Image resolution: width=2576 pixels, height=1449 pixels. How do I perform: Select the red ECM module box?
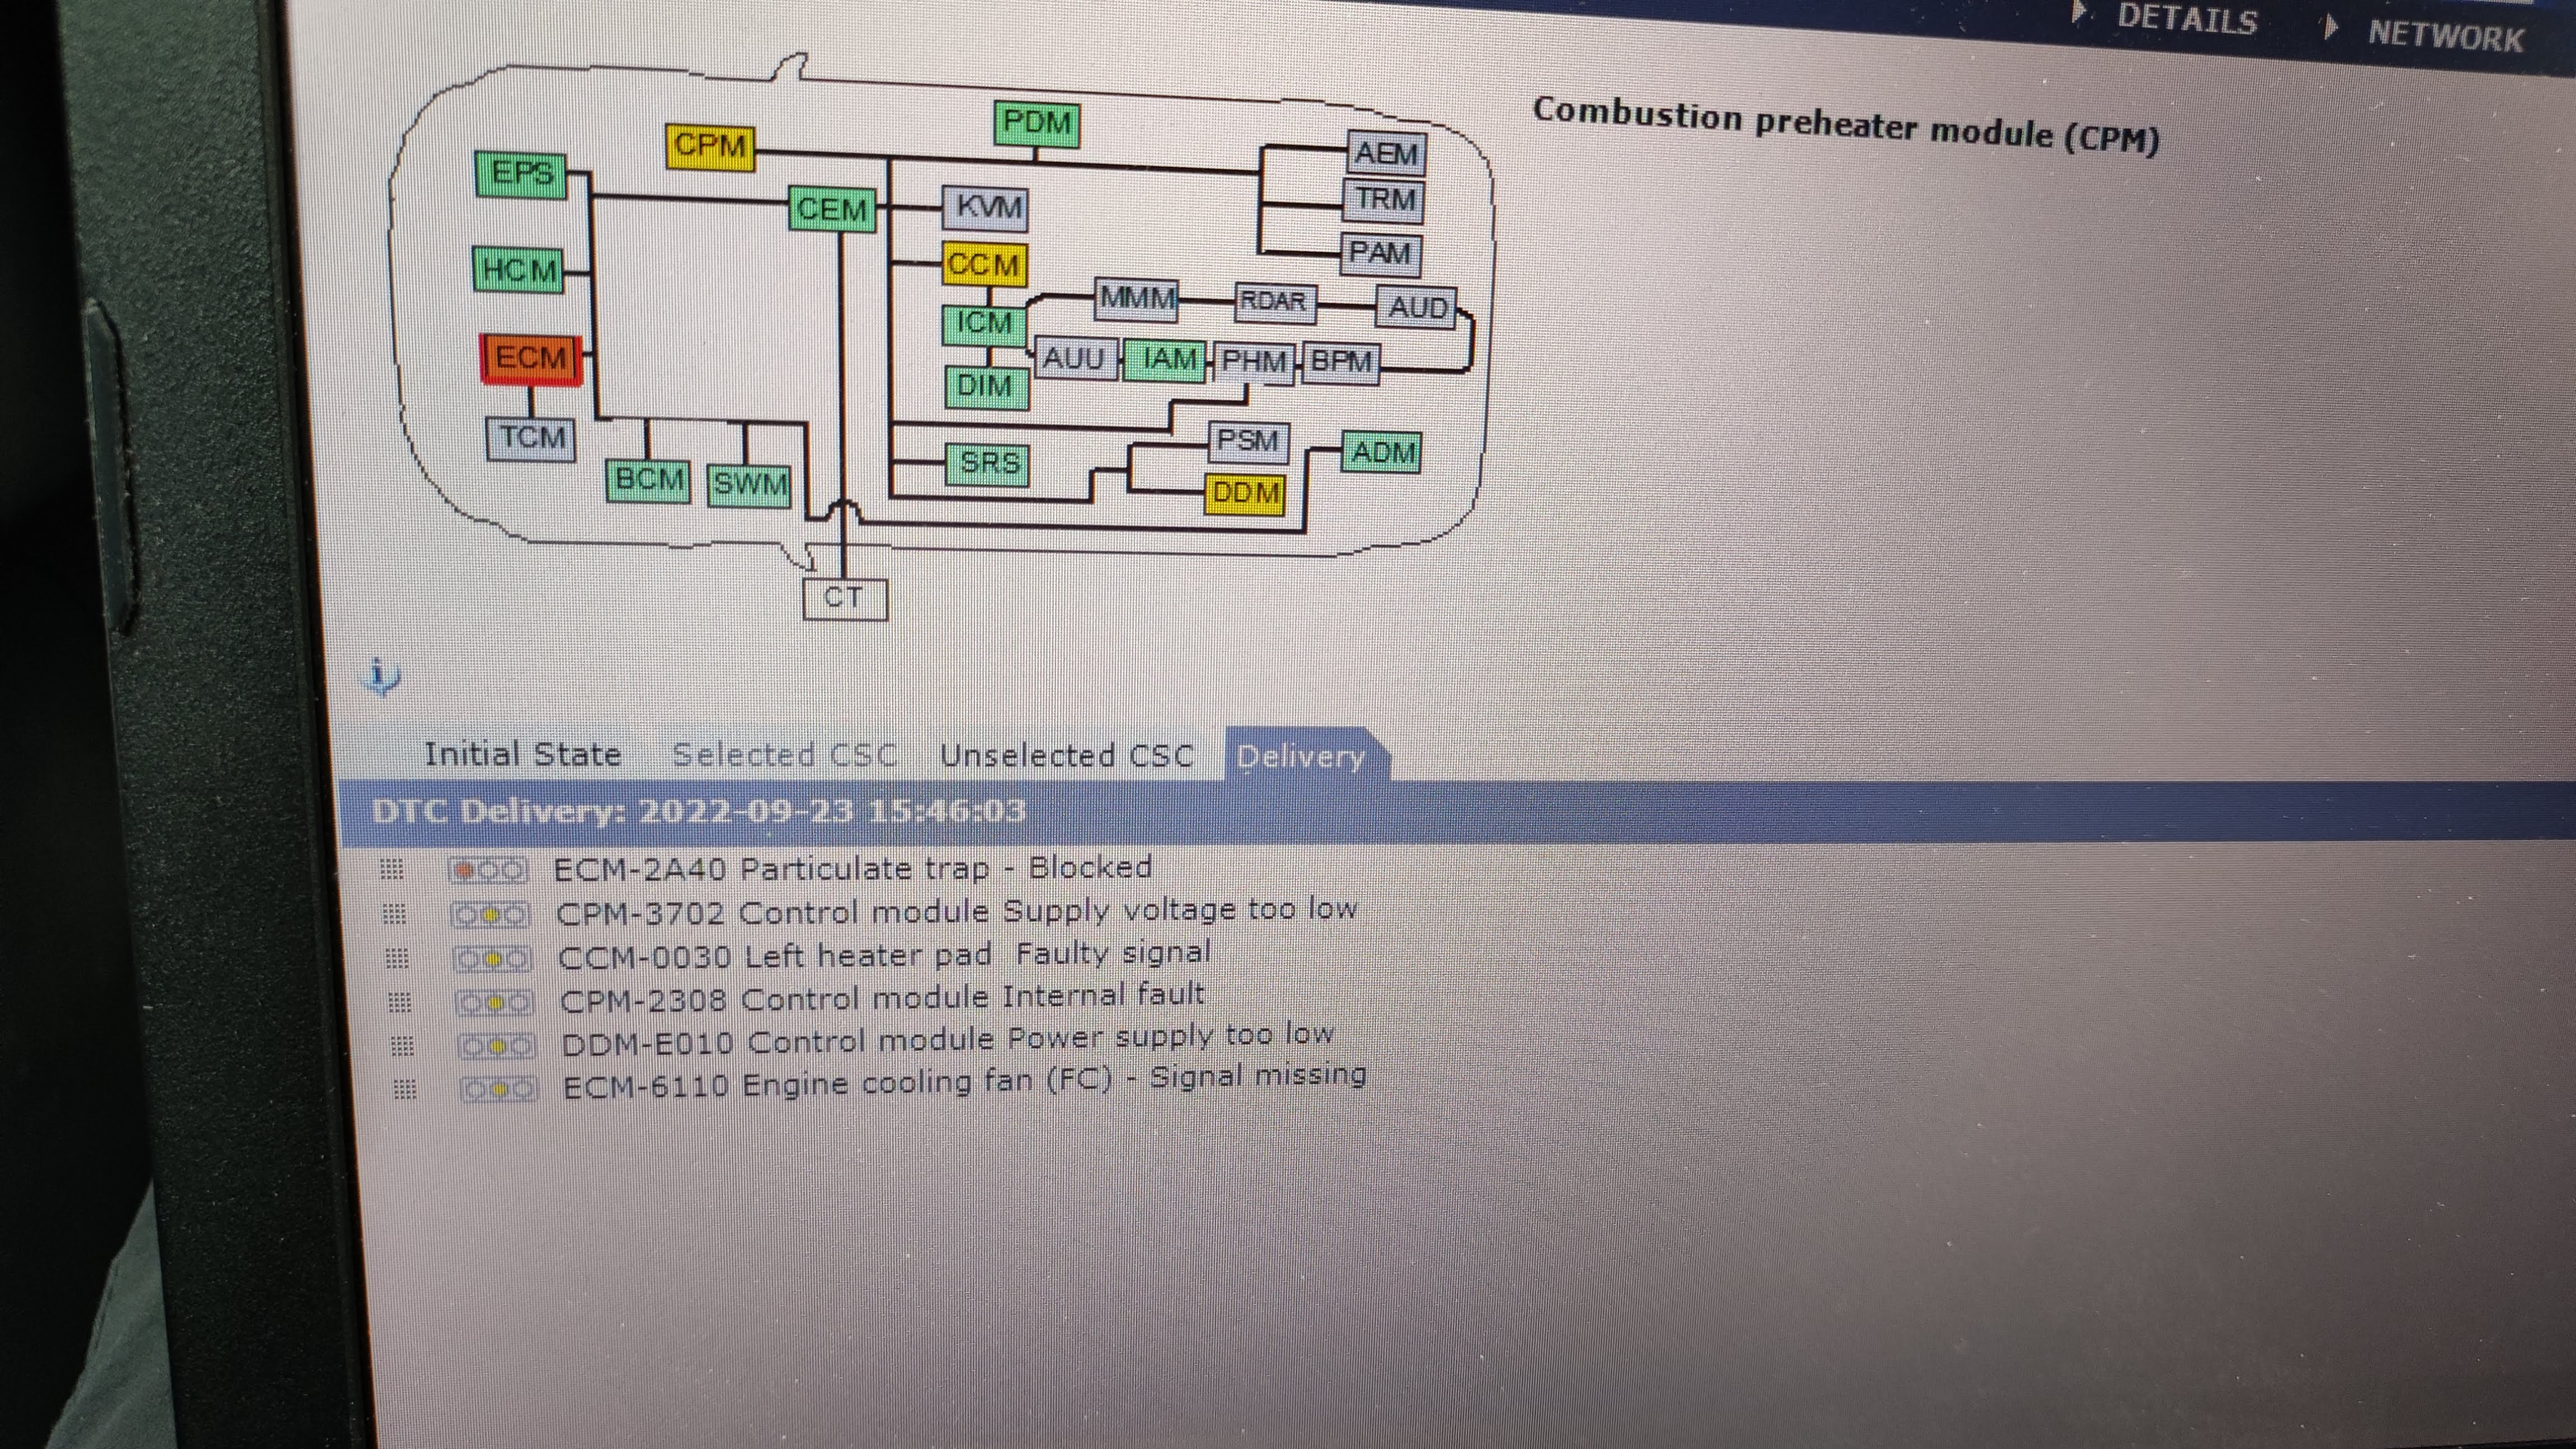[530, 359]
